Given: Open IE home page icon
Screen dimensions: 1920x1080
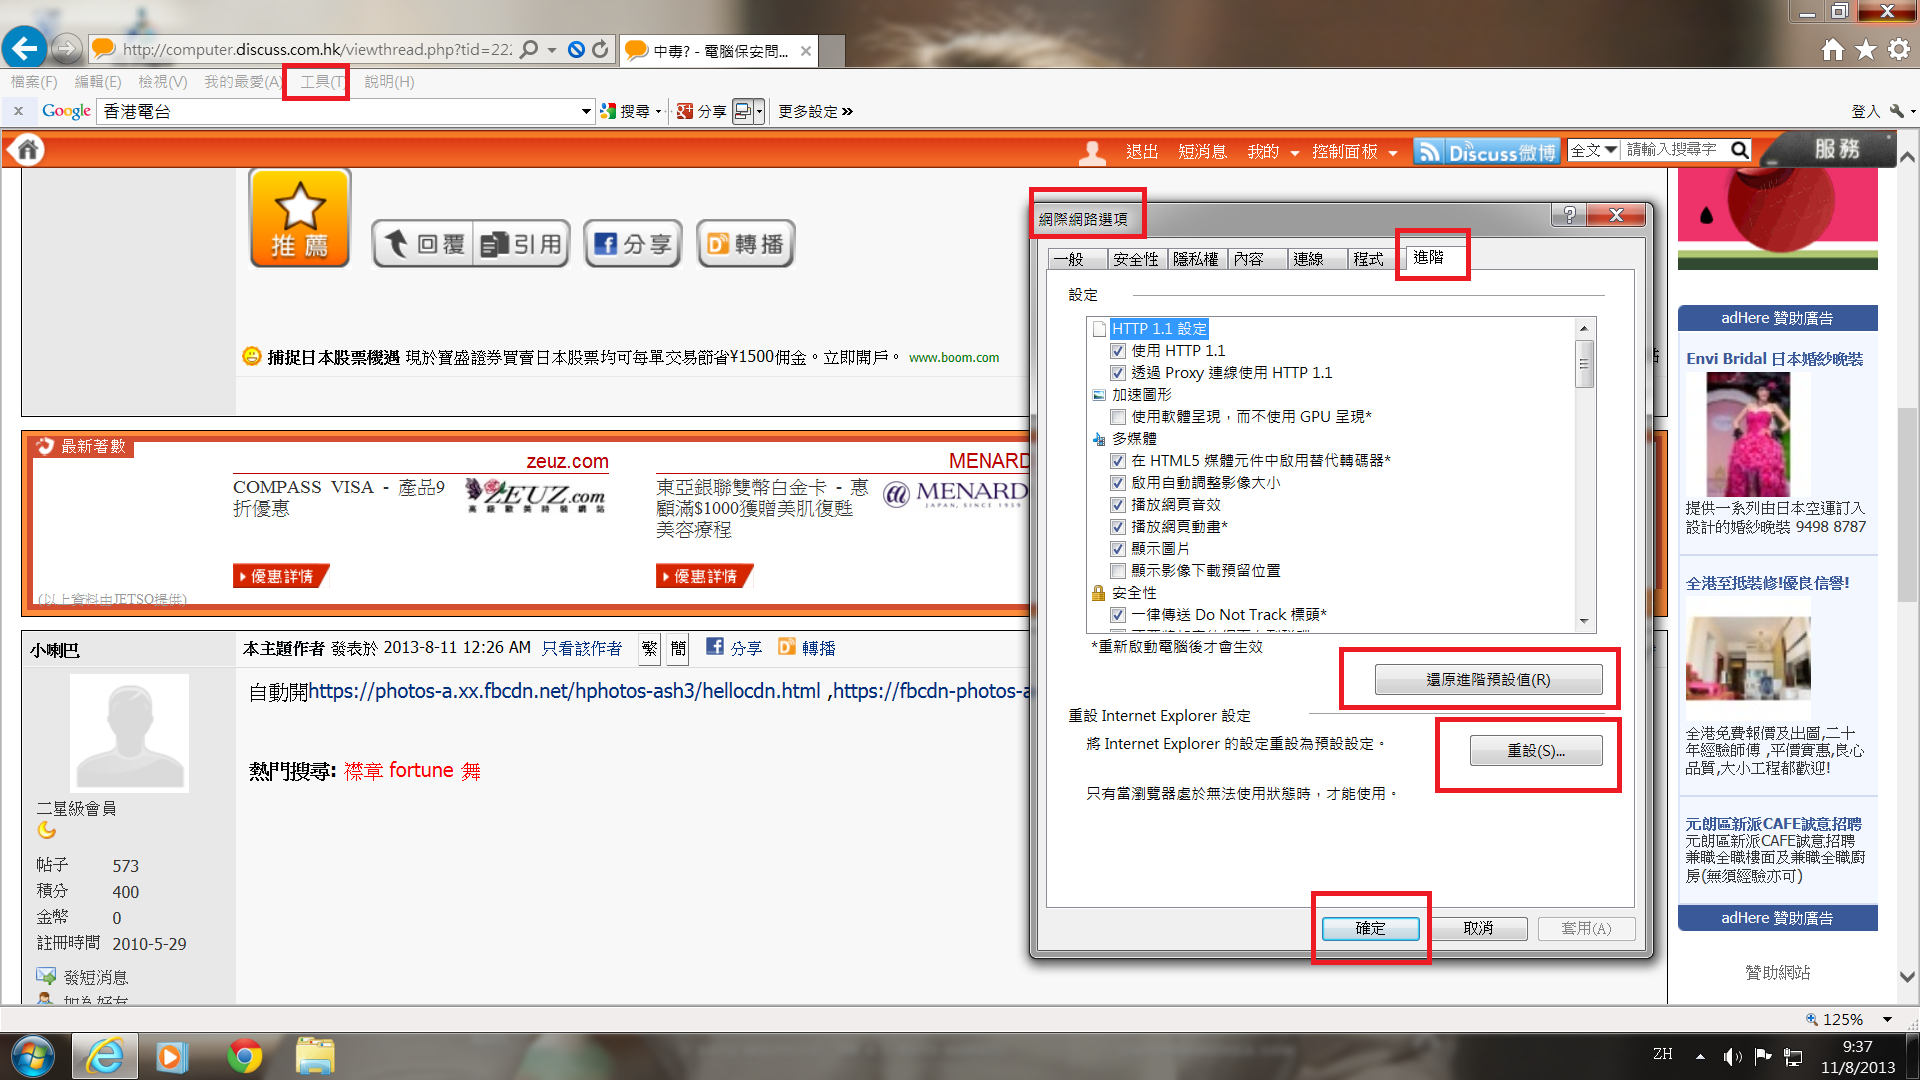Looking at the screenshot, I should point(1832,49).
